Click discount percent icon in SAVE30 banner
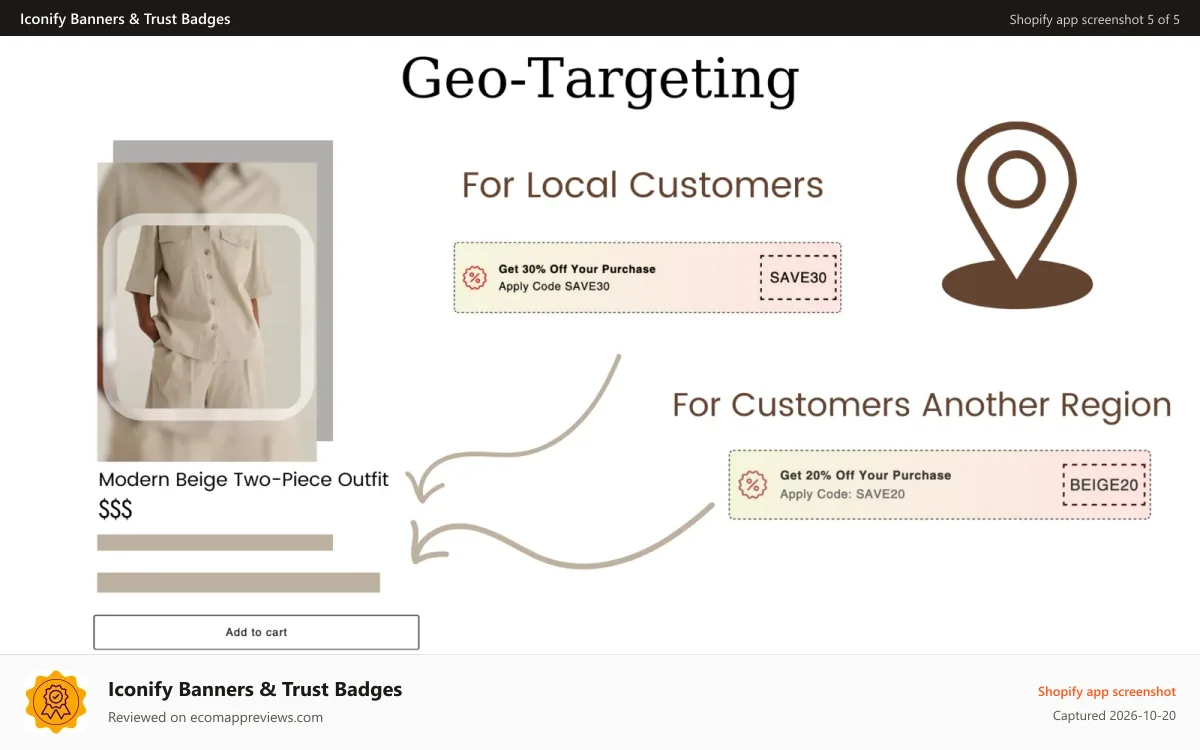This screenshot has height=750, width=1200. coord(475,278)
